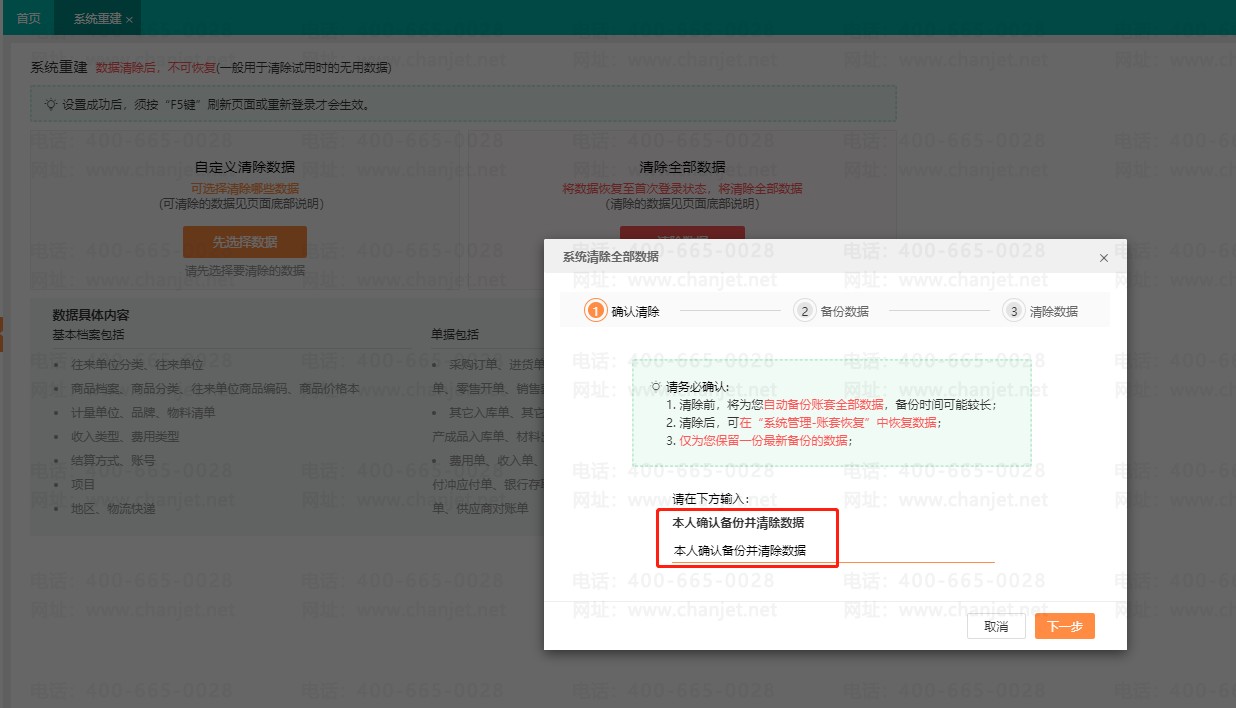Click the 项目 list item
Screen dimensions: 1236x708
click(83, 484)
